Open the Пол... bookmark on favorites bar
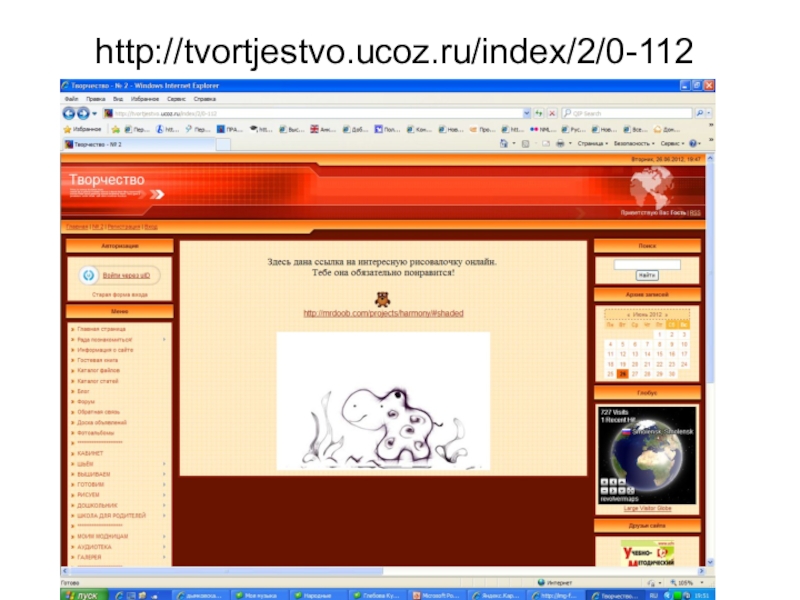The width and height of the screenshot is (800, 600). point(387,129)
